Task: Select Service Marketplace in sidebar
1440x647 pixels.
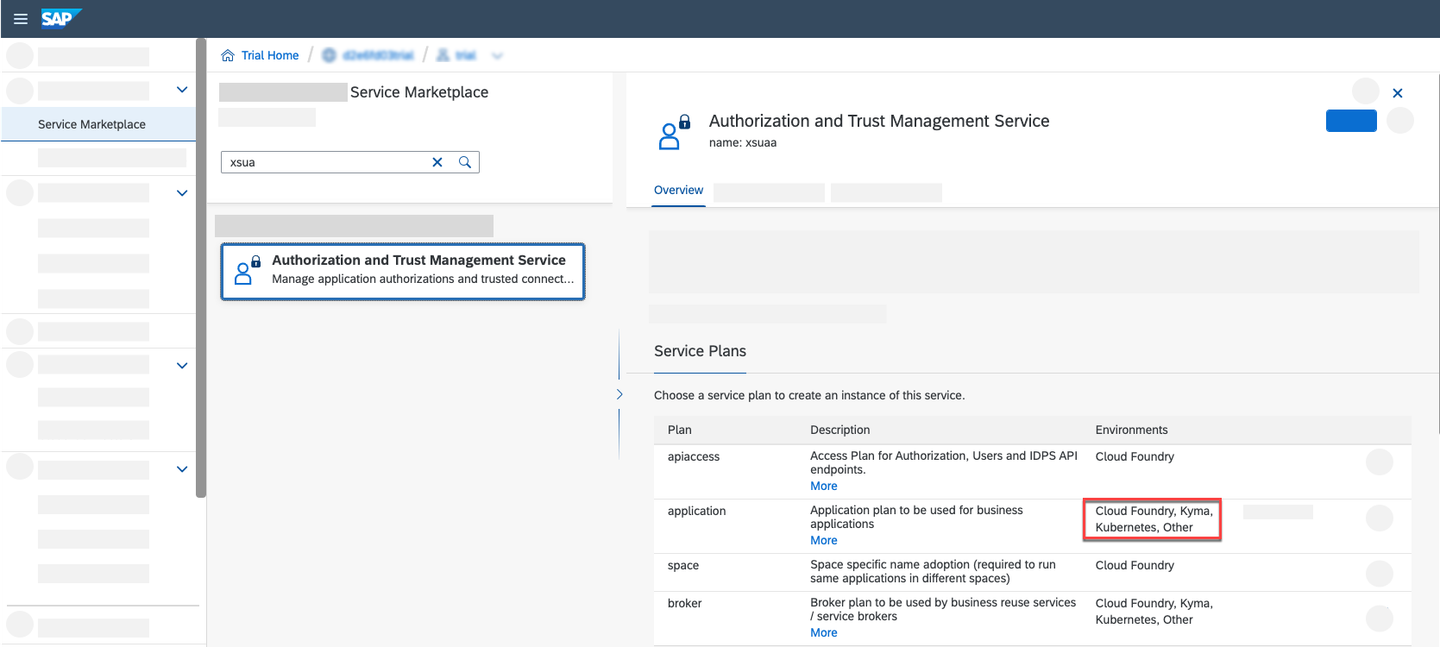Action: pyautogui.click(x=99, y=125)
